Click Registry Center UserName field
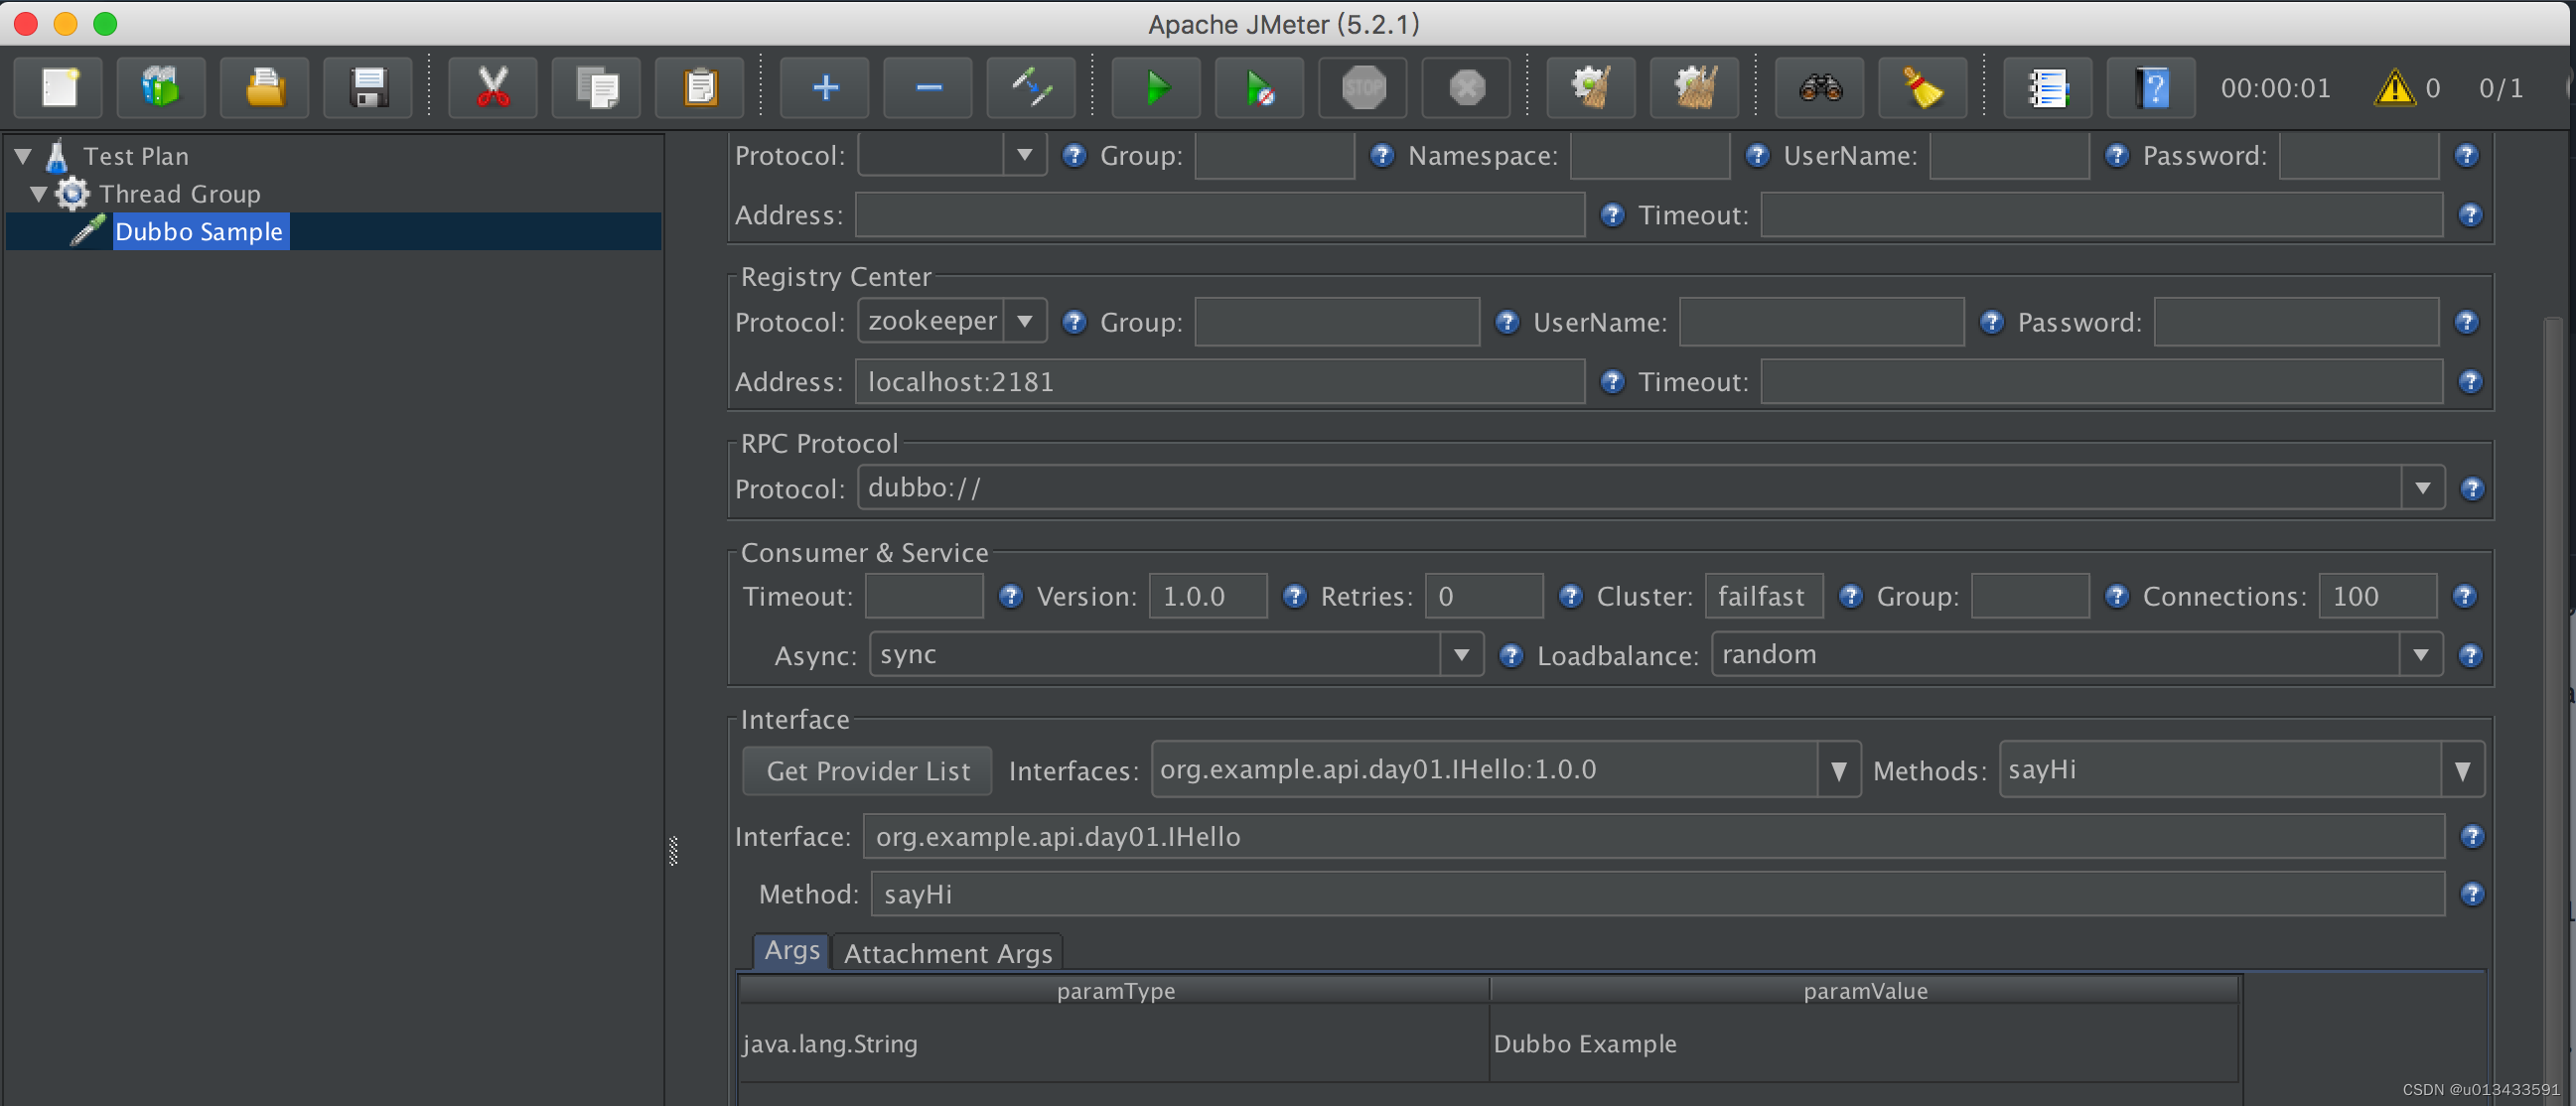The height and width of the screenshot is (1106, 2576). click(1821, 322)
